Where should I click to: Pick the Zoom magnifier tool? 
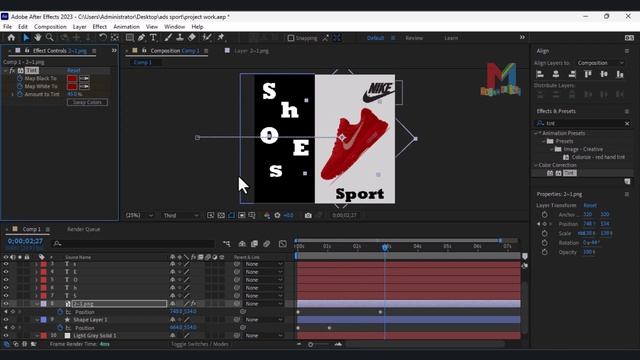[x=49, y=38]
